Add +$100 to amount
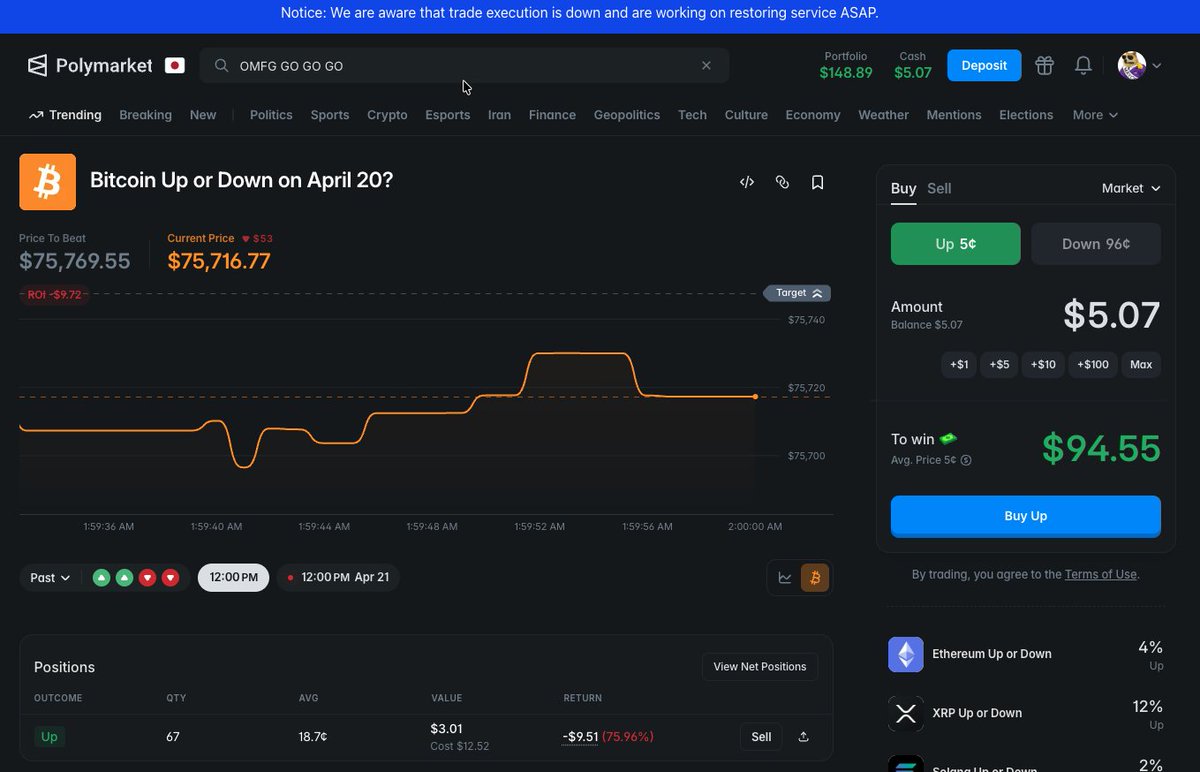 click(x=1093, y=365)
